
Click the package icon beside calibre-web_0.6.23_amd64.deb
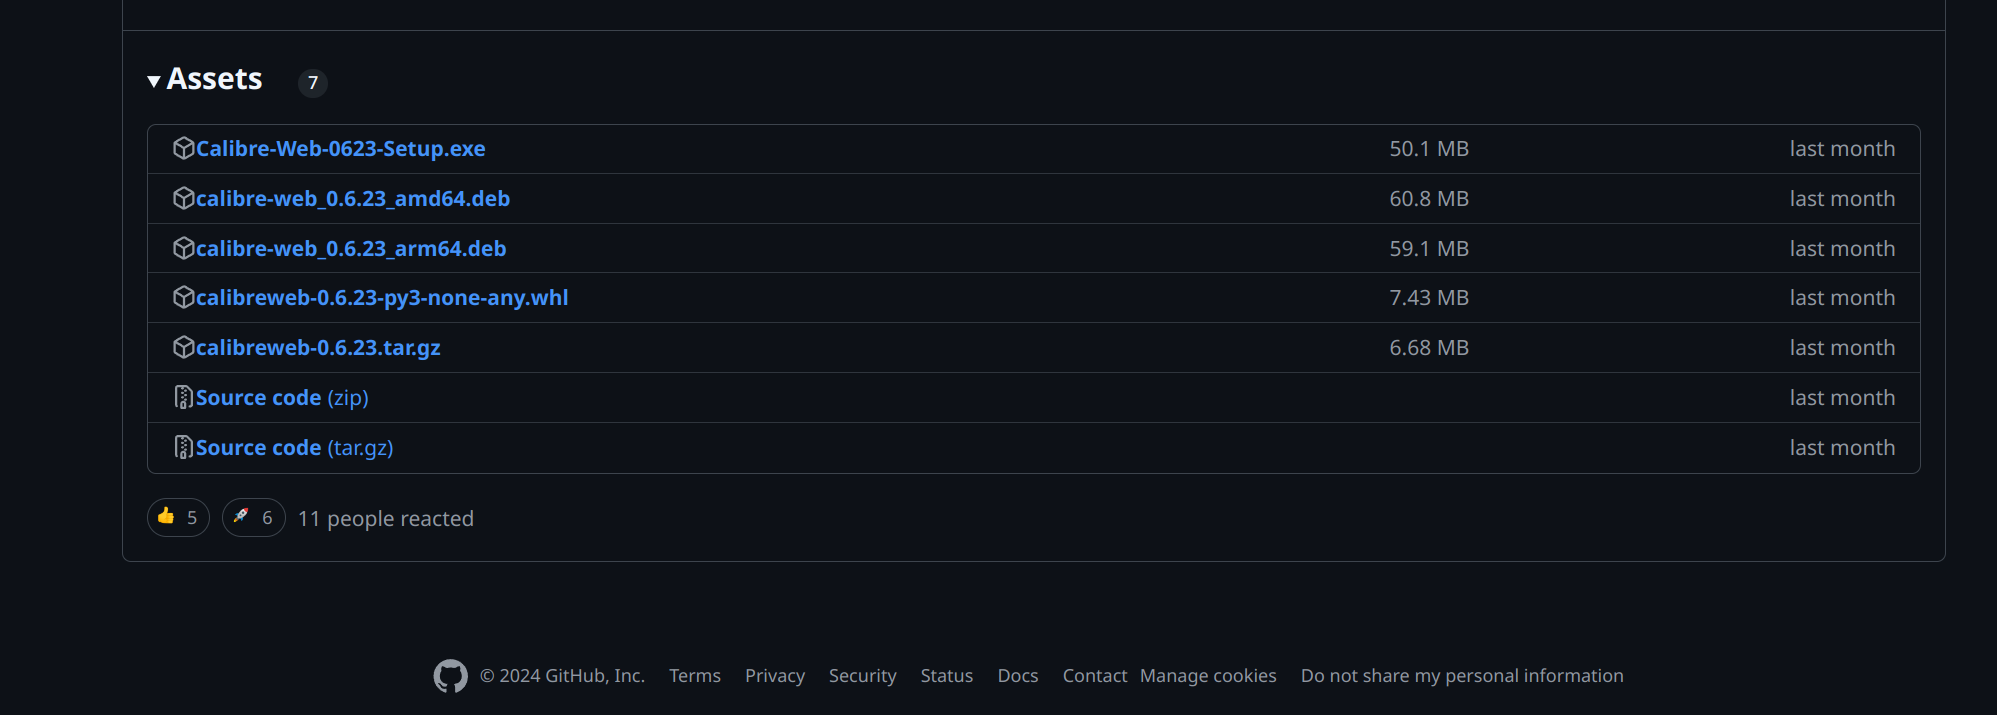[183, 199]
